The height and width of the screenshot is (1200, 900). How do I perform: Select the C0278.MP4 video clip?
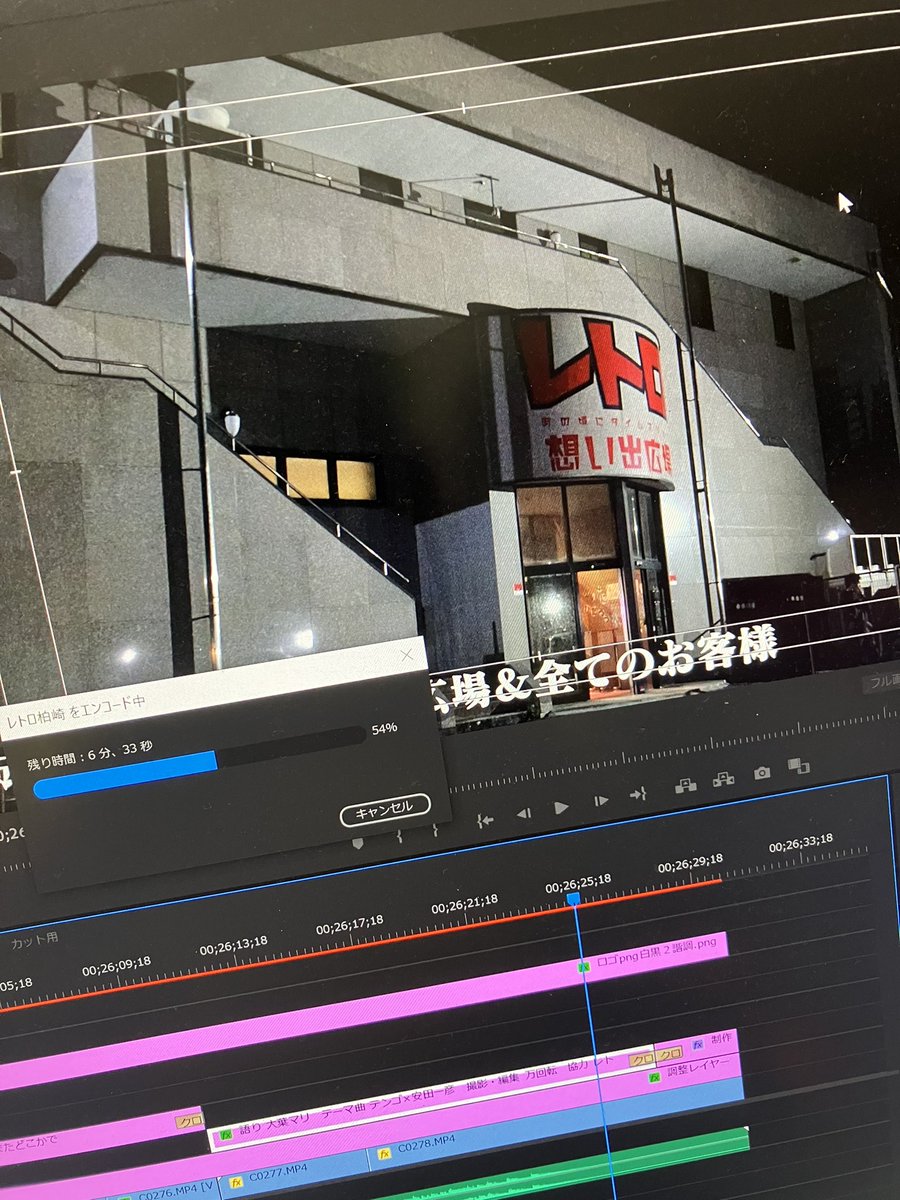(555, 1123)
